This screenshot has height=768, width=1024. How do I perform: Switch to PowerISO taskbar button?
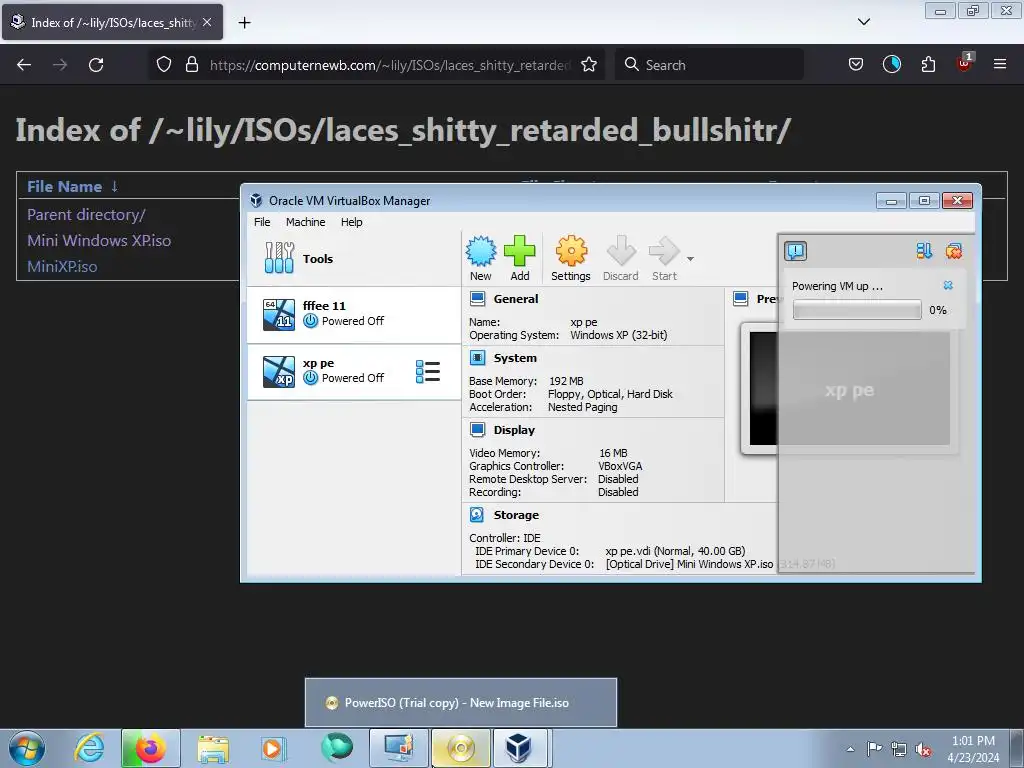460,748
